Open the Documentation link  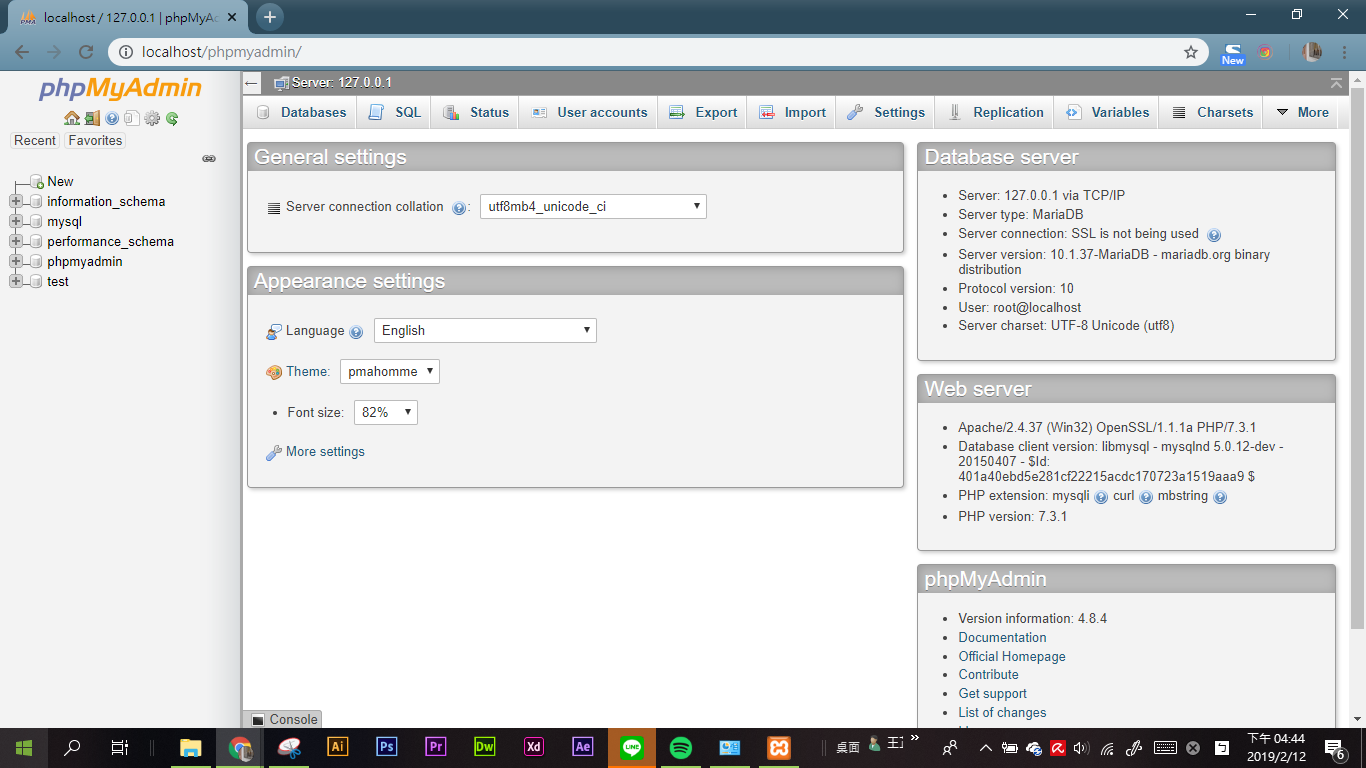click(1002, 637)
